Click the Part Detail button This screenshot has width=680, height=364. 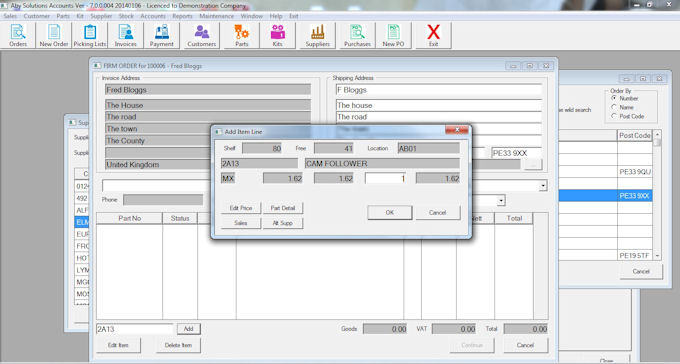(283, 208)
